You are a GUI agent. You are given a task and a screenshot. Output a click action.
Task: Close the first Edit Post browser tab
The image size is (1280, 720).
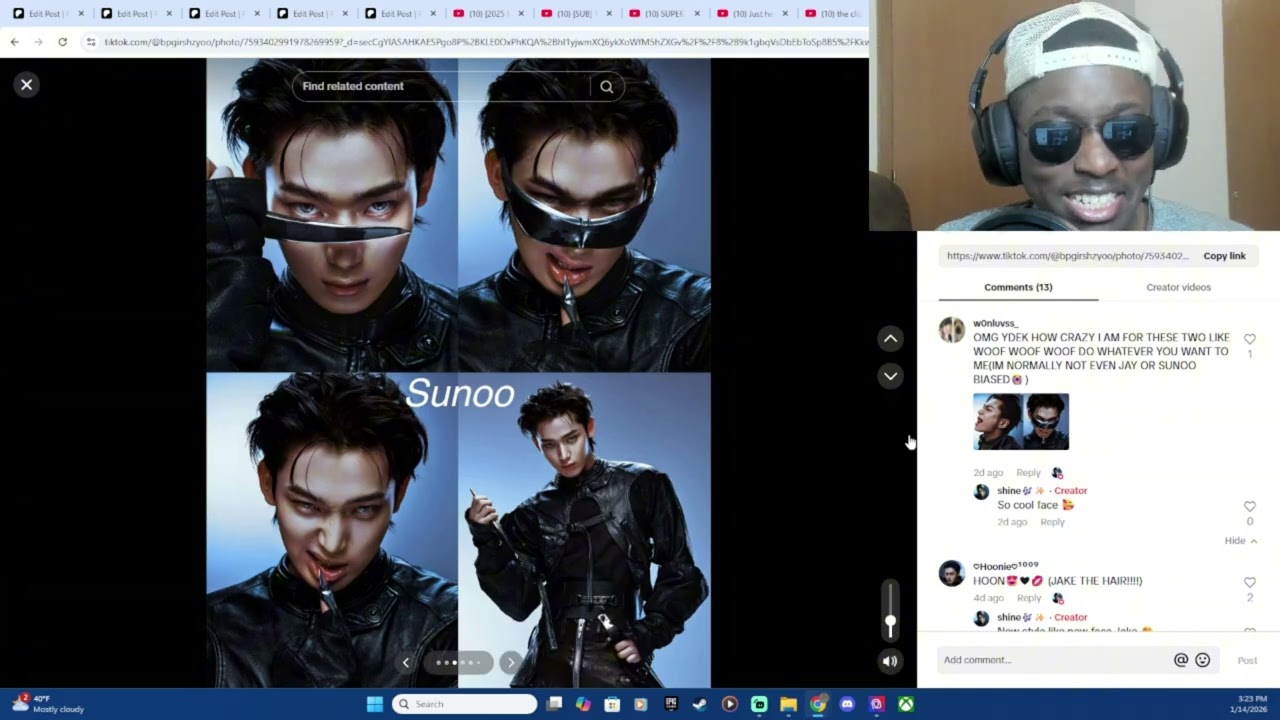tap(82, 14)
